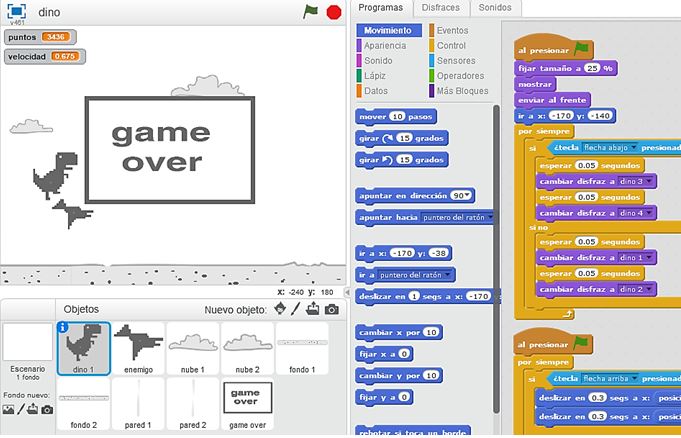Select the Sensores block category
This screenshot has width=681, height=438.
tap(456, 61)
